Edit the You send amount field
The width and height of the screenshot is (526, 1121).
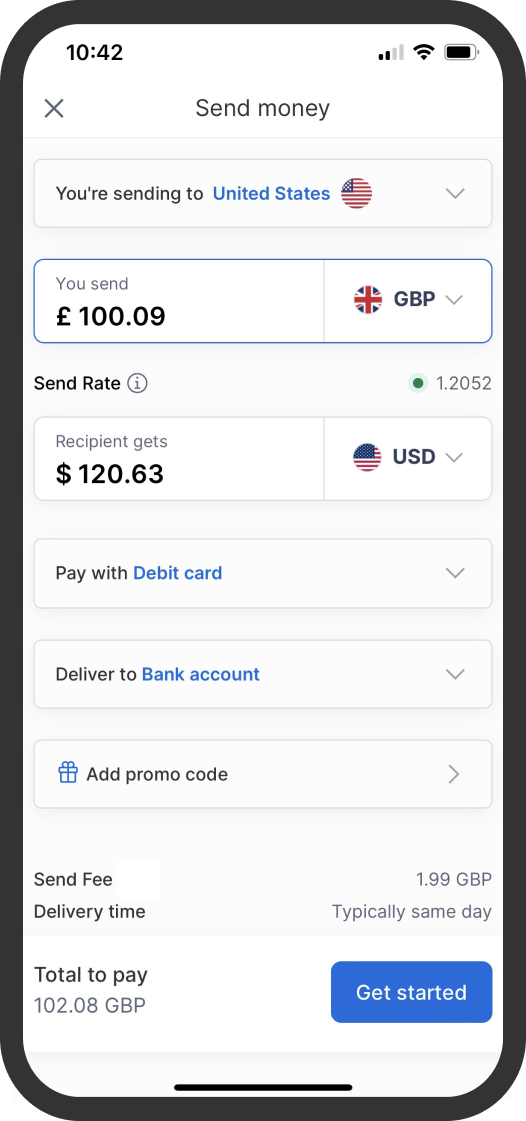pyautogui.click(x=179, y=301)
